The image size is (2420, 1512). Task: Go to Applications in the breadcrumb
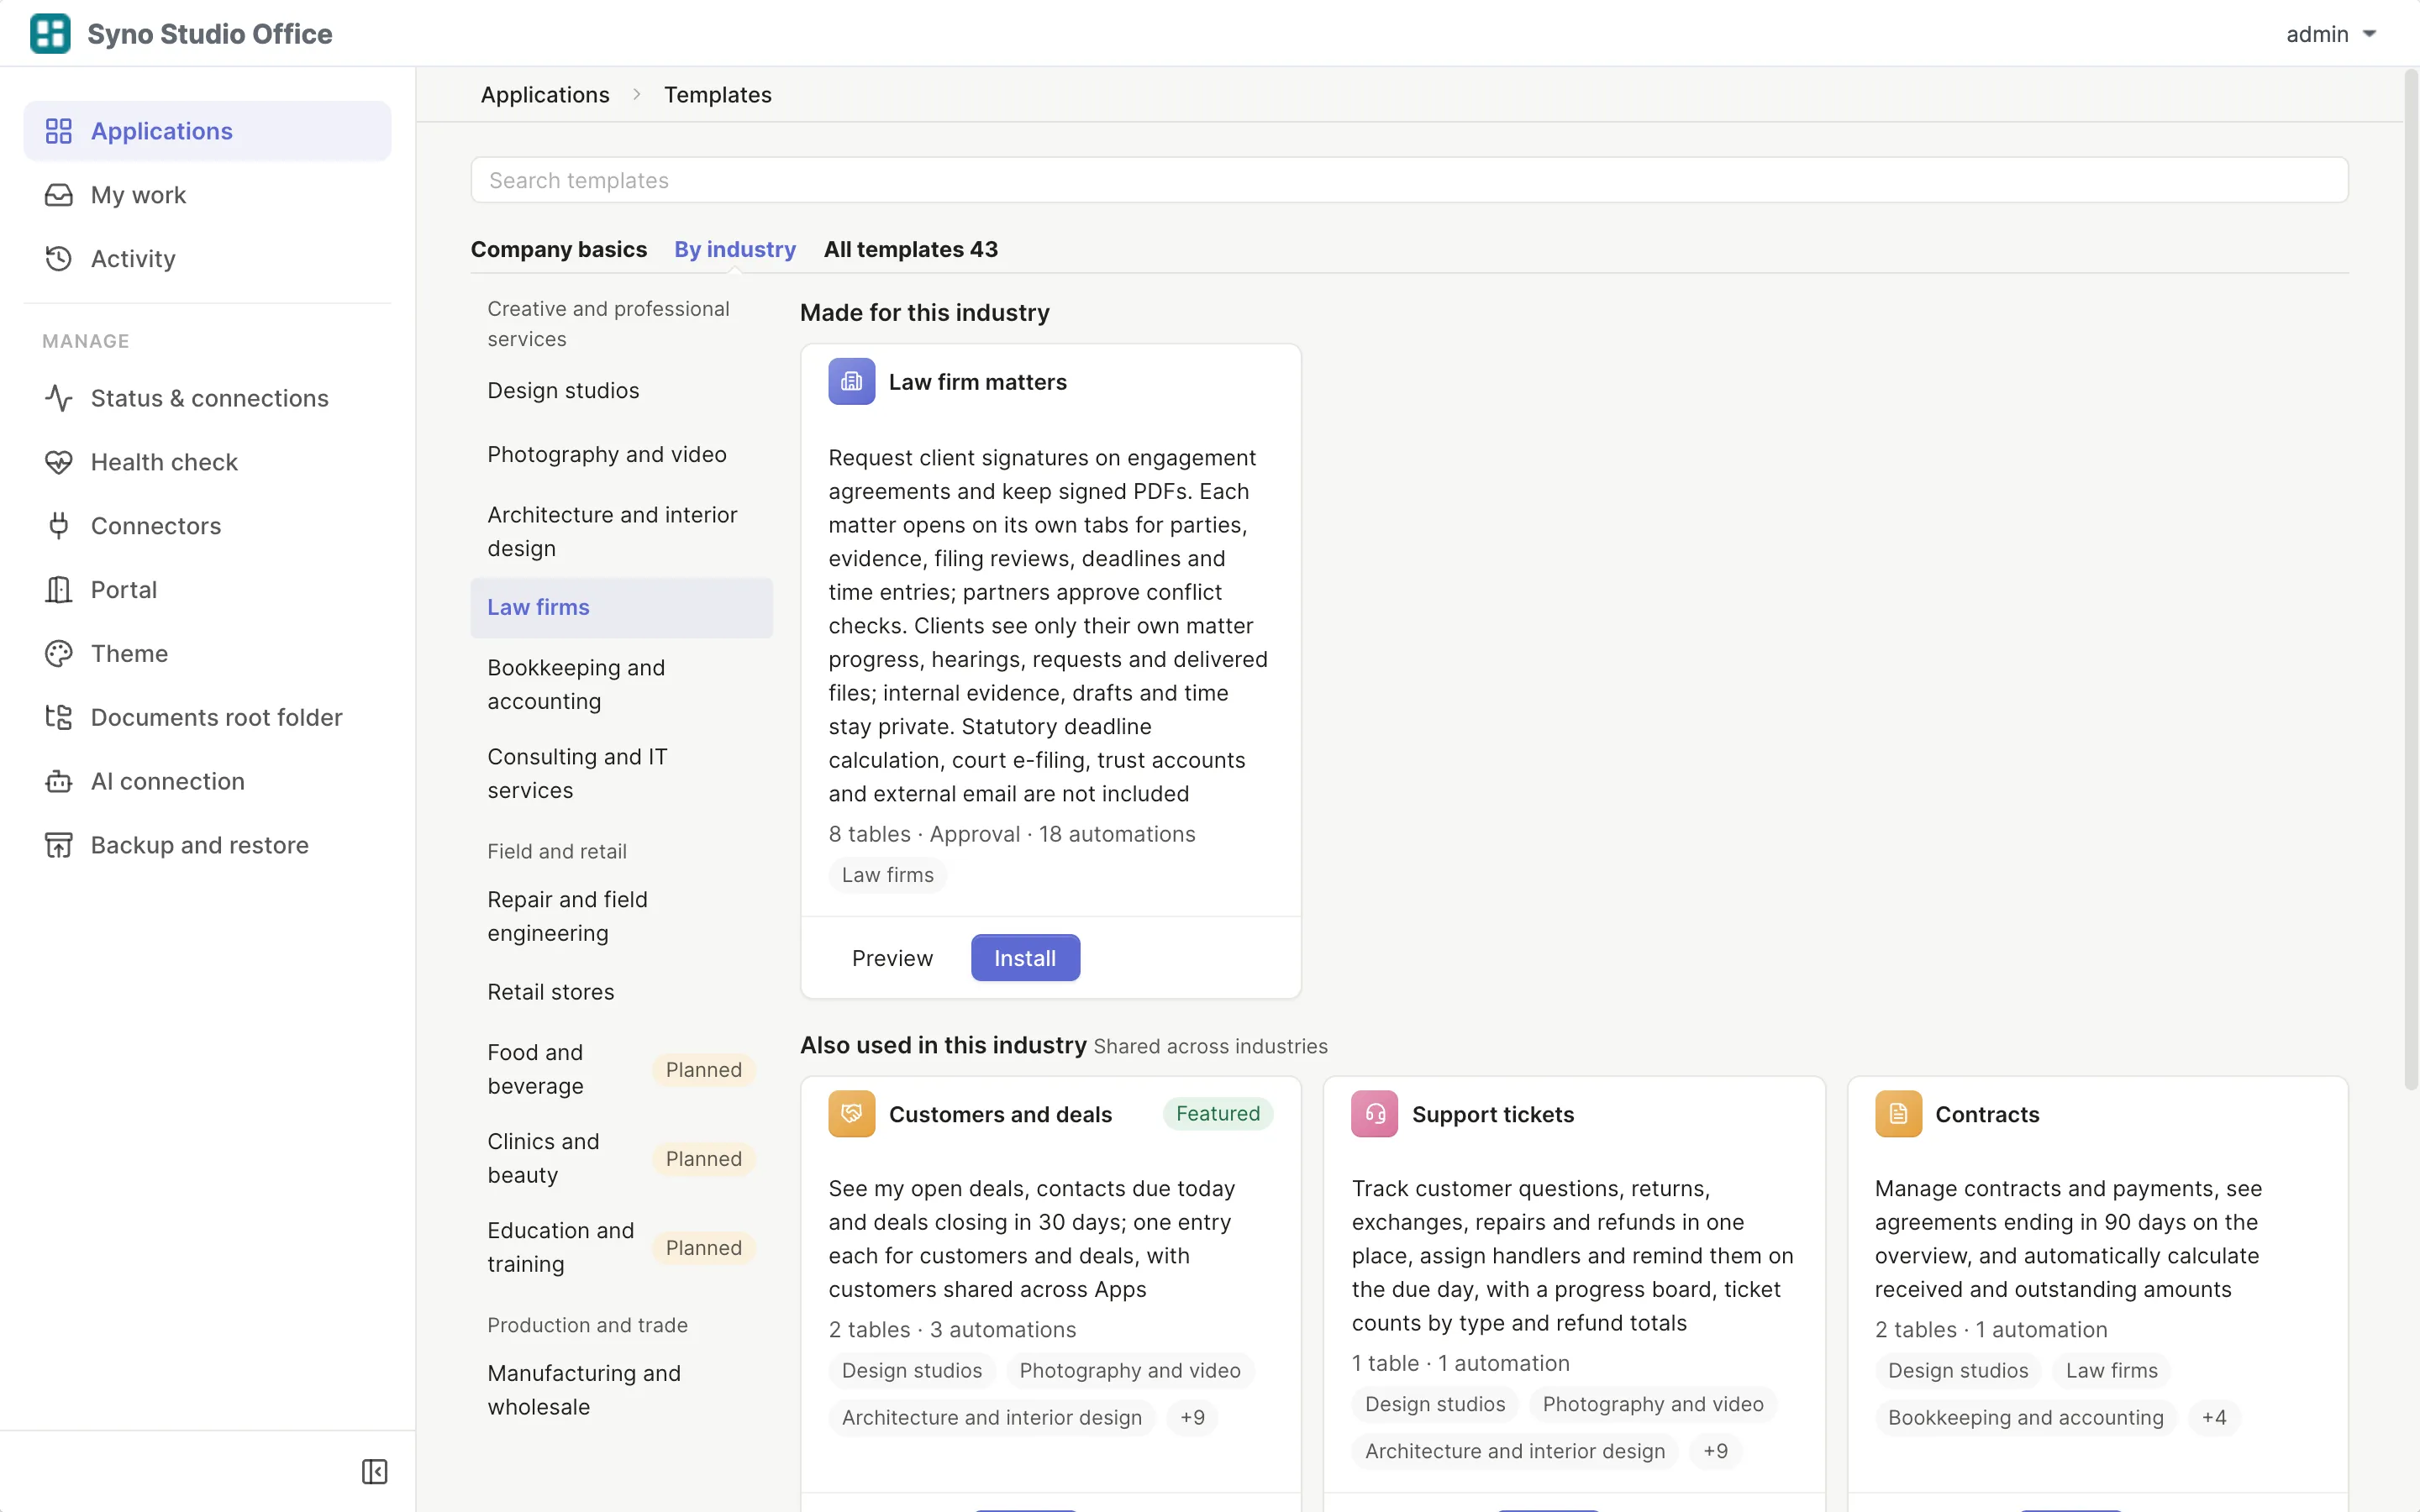tap(545, 94)
